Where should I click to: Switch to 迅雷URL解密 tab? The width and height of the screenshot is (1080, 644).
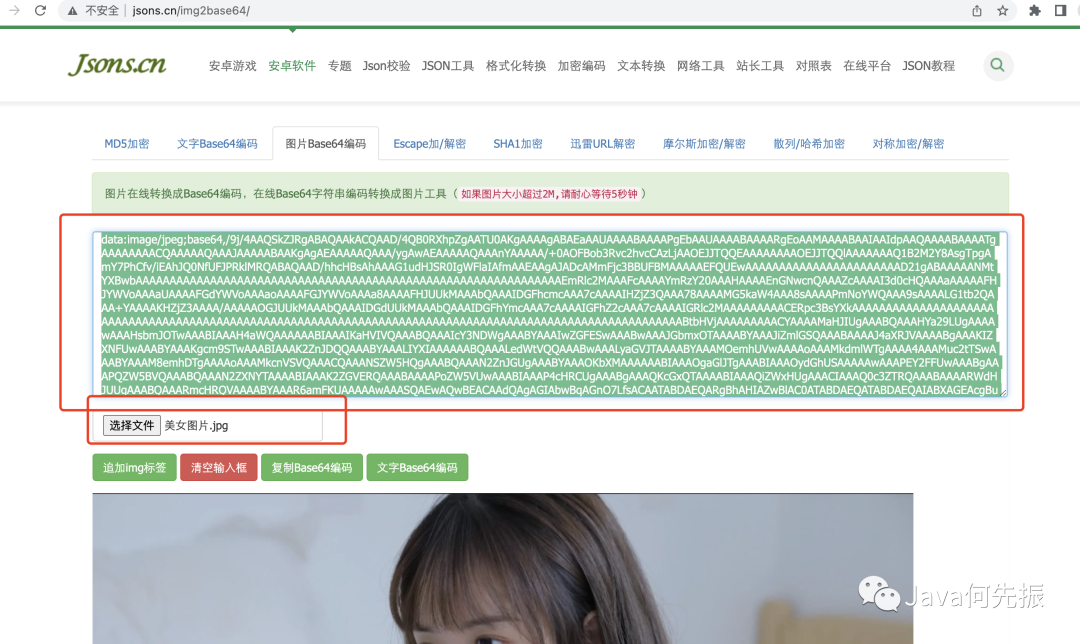(x=603, y=144)
